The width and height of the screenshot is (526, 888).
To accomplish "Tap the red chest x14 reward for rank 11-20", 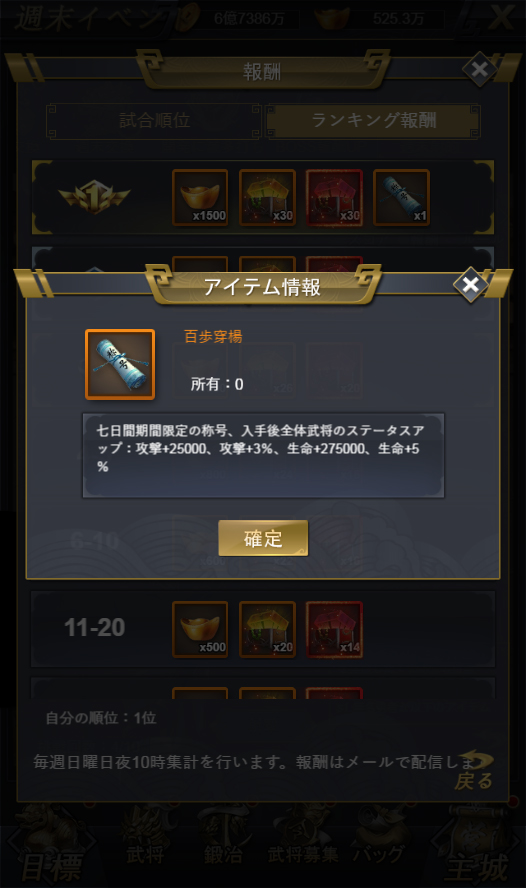I will tap(334, 629).
